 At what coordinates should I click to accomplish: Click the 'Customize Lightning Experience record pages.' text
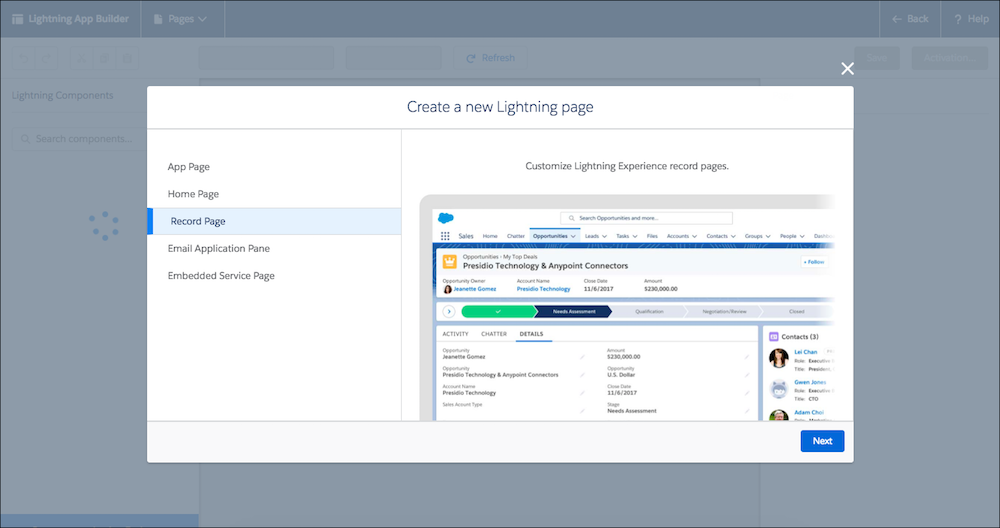(627, 166)
